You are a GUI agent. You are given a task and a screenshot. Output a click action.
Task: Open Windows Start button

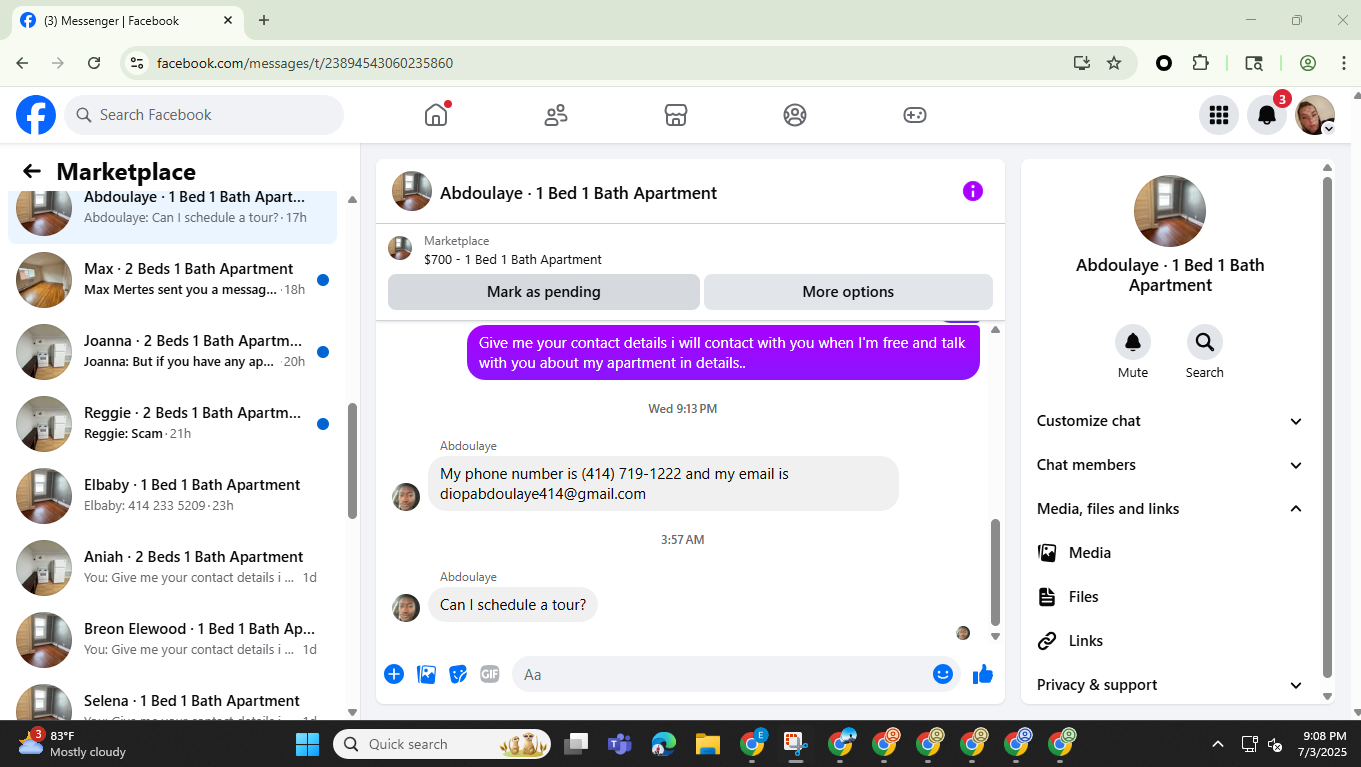307,744
